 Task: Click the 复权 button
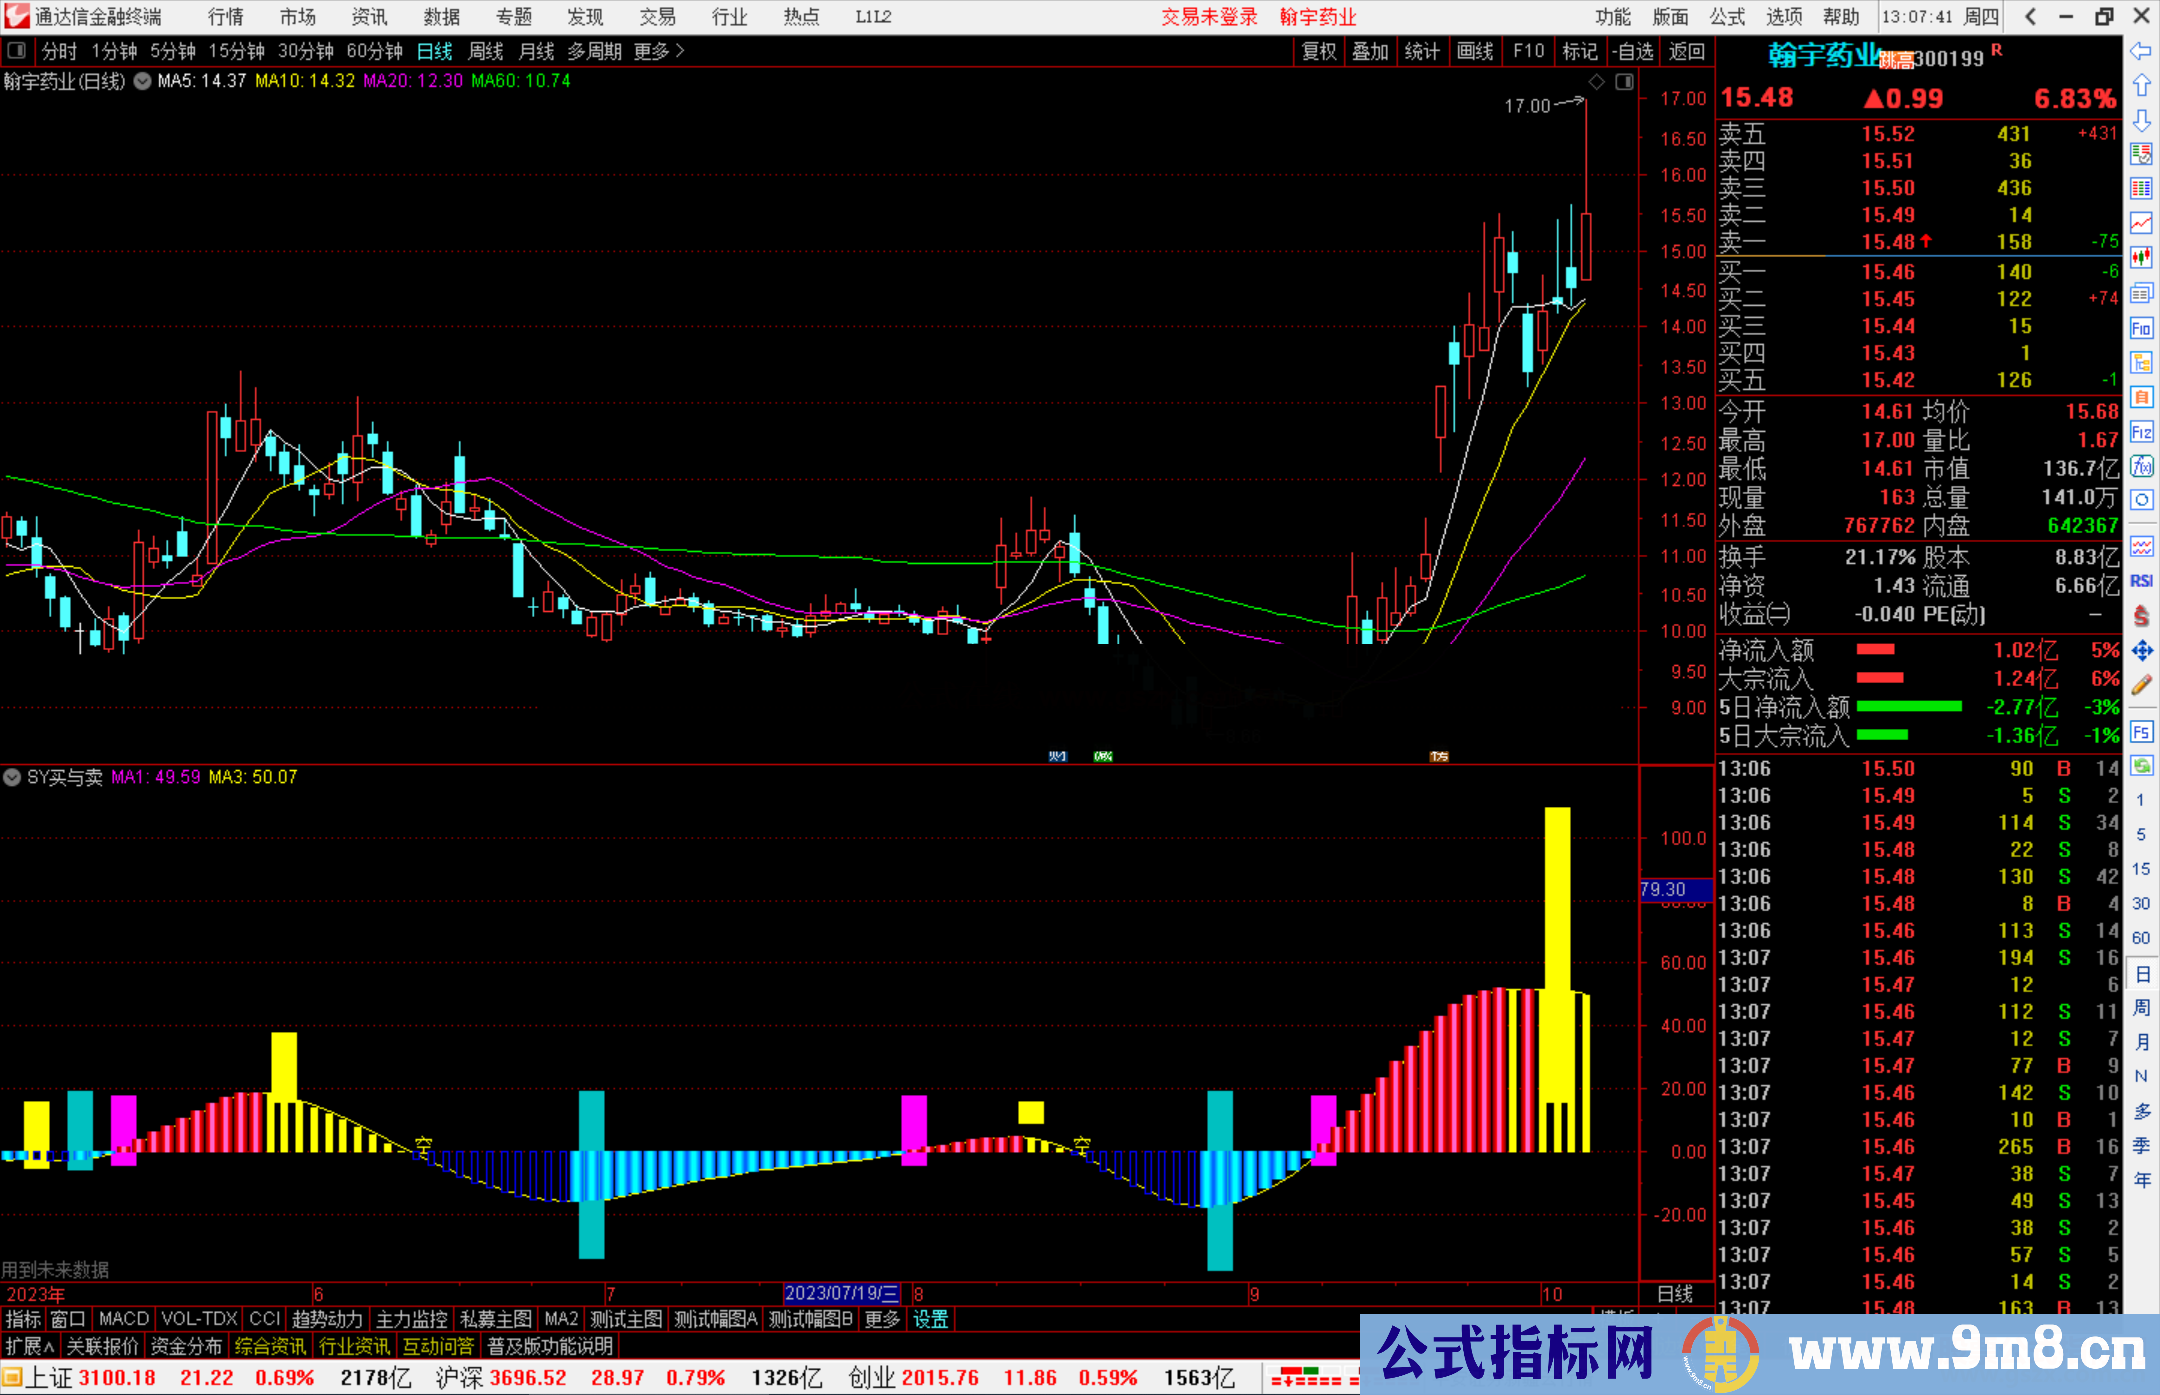1318,51
